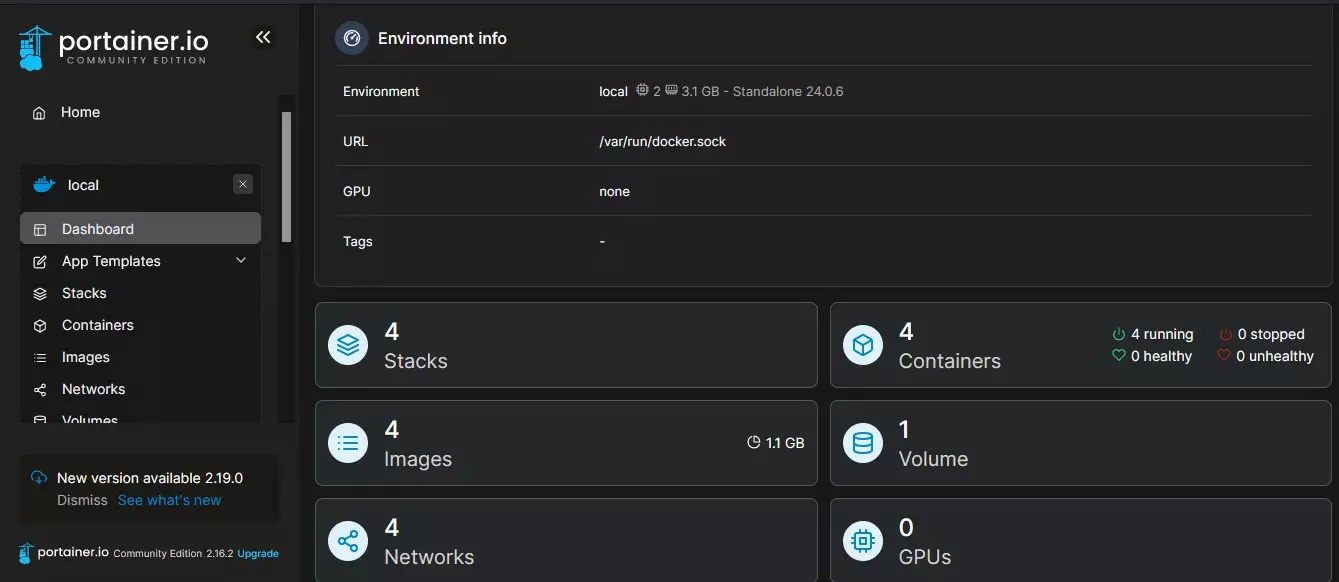Click the Networks share icon in sidebar
1339x582 pixels.
coord(40,390)
